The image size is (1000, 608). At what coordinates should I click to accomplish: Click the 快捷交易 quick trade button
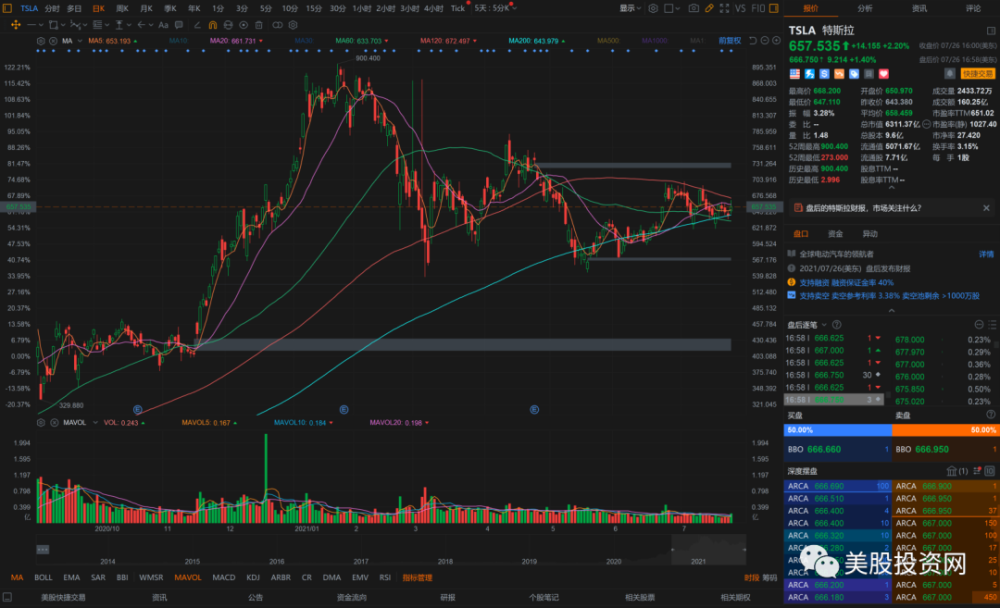point(978,74)
